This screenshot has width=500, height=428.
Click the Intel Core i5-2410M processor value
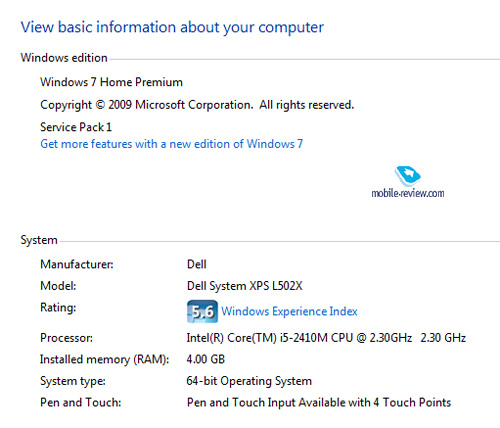[326, 338]
